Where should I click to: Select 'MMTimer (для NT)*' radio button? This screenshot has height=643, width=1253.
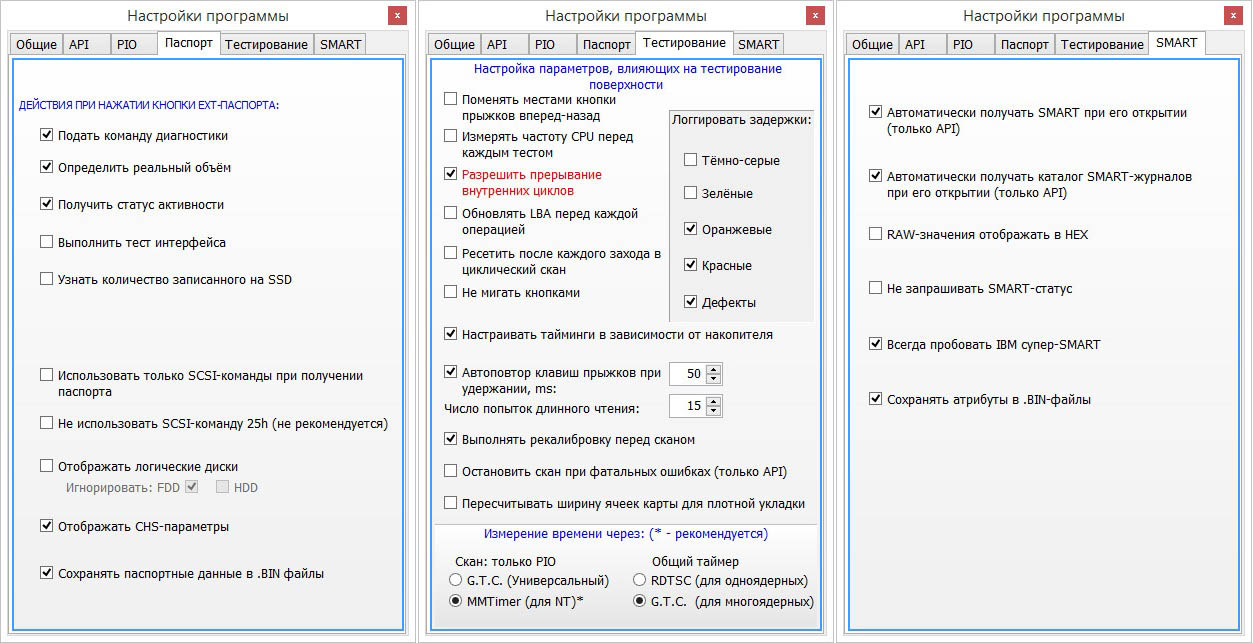pyautogui.click(x=456, y=601)
